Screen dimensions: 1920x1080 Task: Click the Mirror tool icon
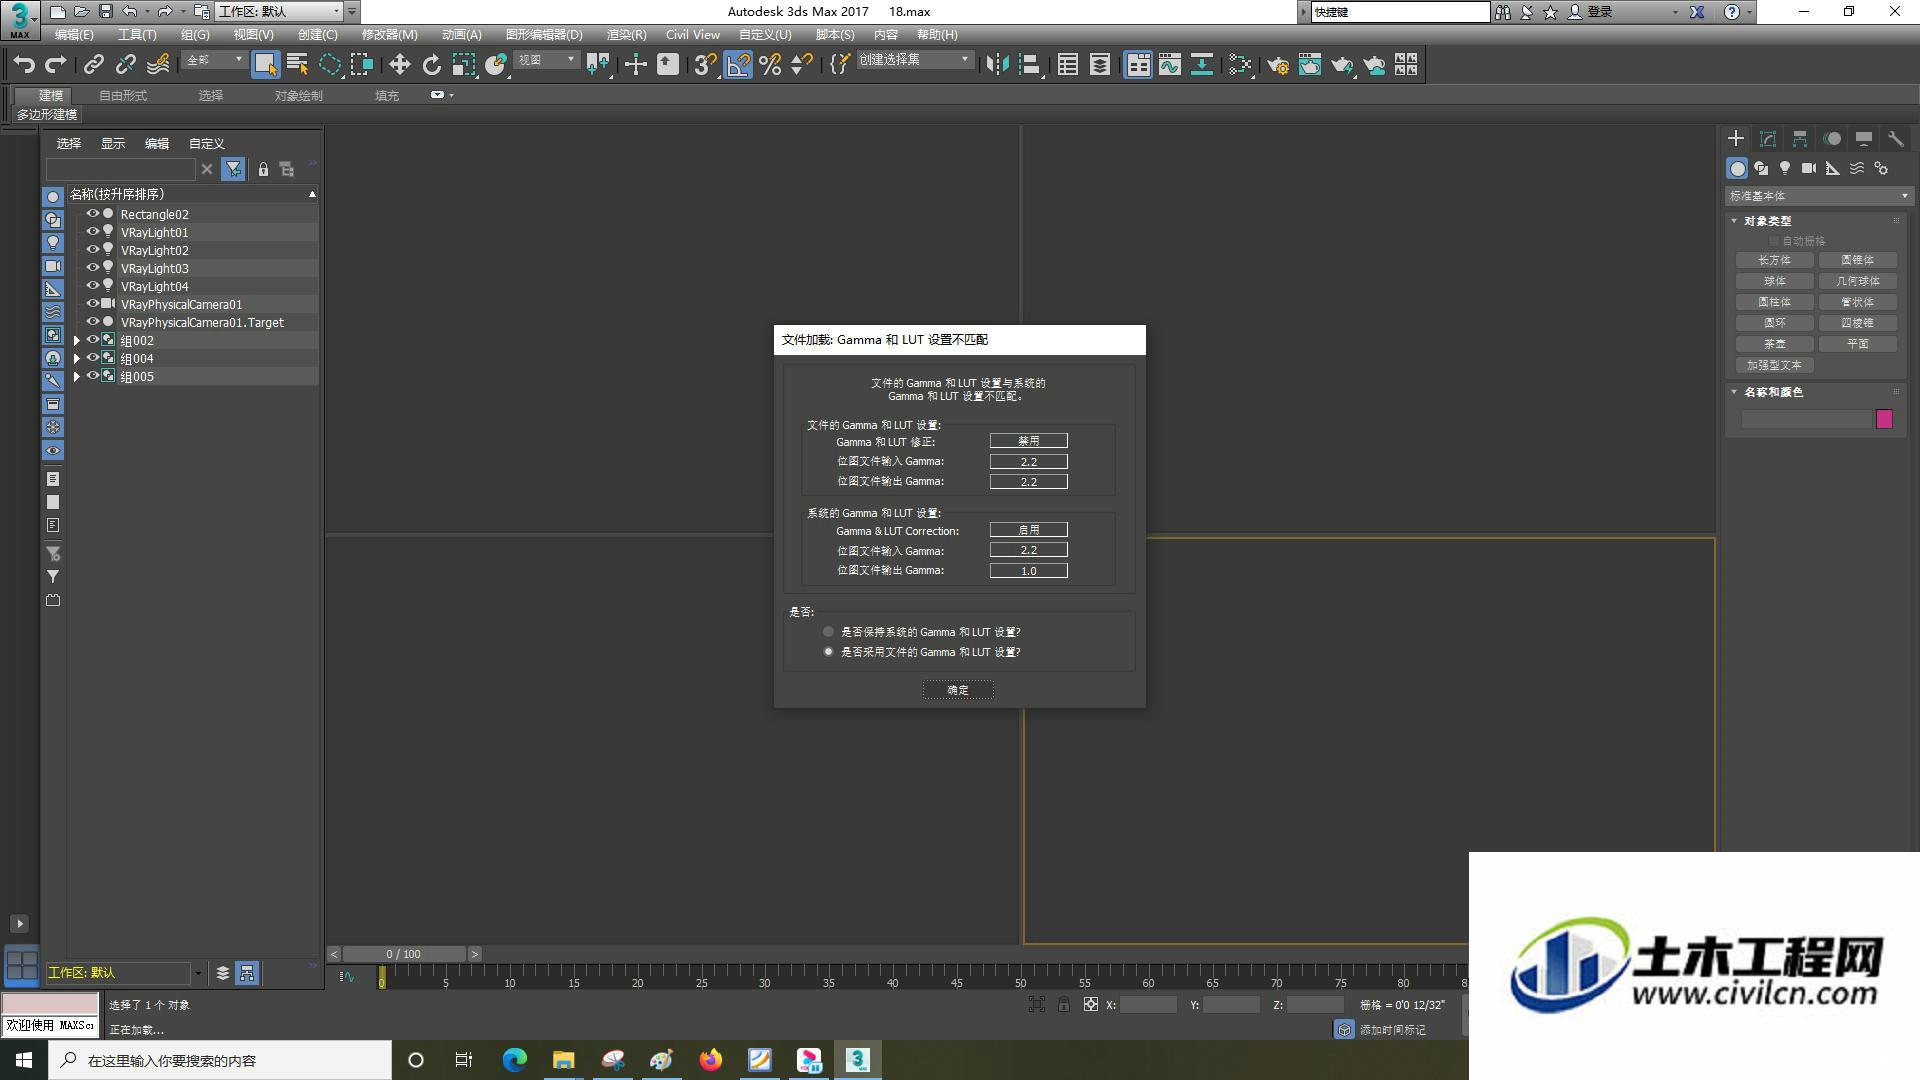997,65
